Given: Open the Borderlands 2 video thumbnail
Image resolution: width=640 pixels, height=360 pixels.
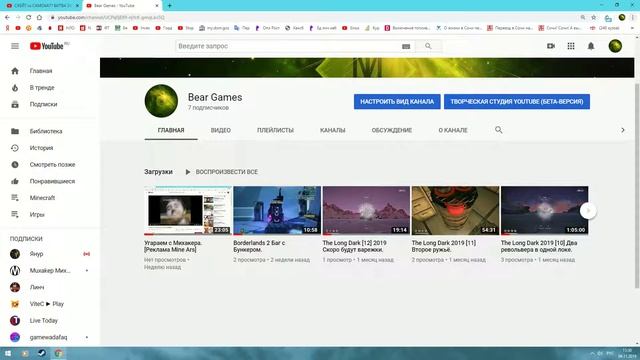Looking at the screenshot, I should (x=277, y=211).
